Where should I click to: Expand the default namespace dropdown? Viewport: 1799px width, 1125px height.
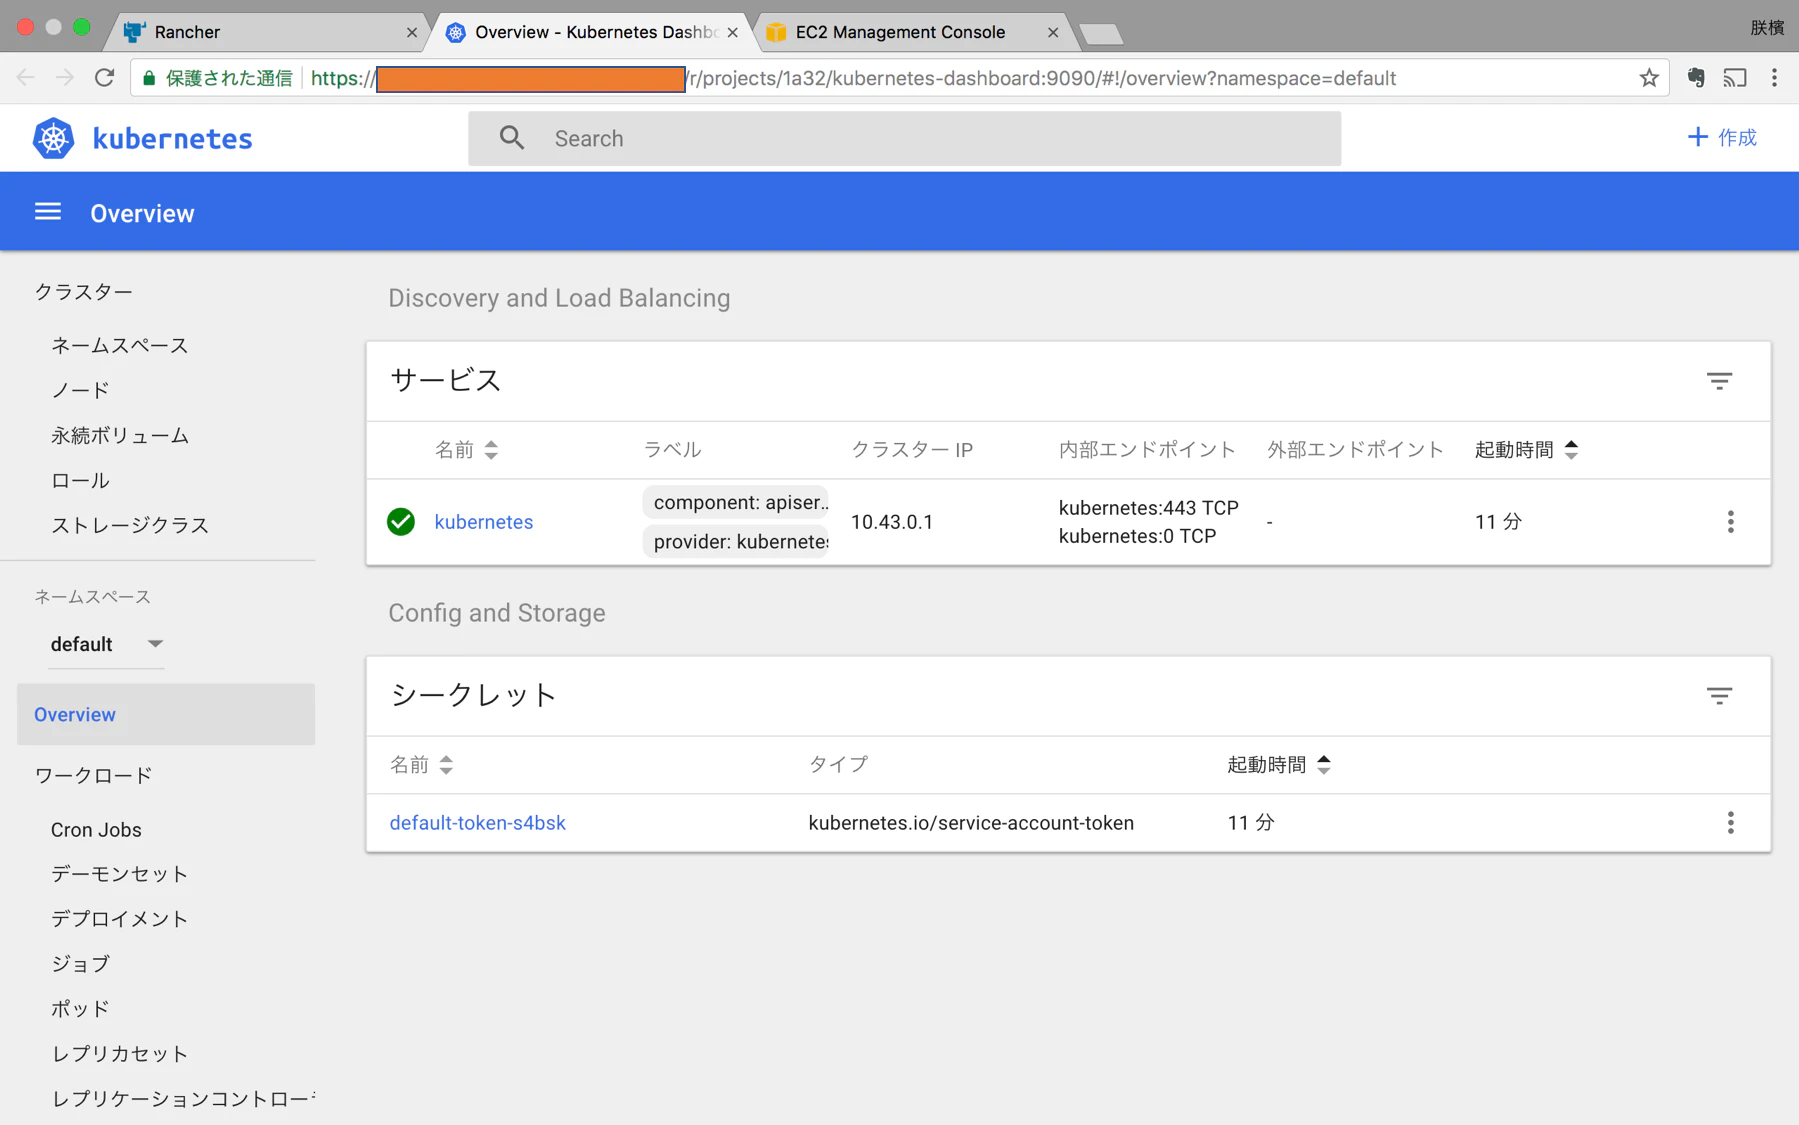107,644
